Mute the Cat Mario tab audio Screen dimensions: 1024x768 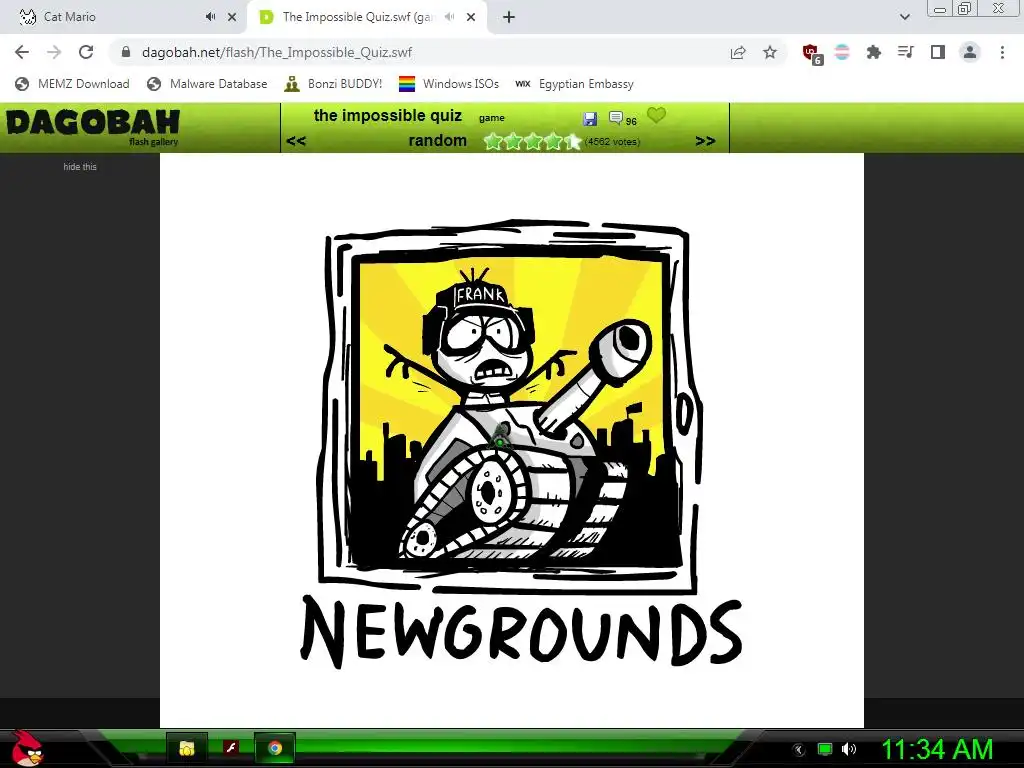point(210,17)
